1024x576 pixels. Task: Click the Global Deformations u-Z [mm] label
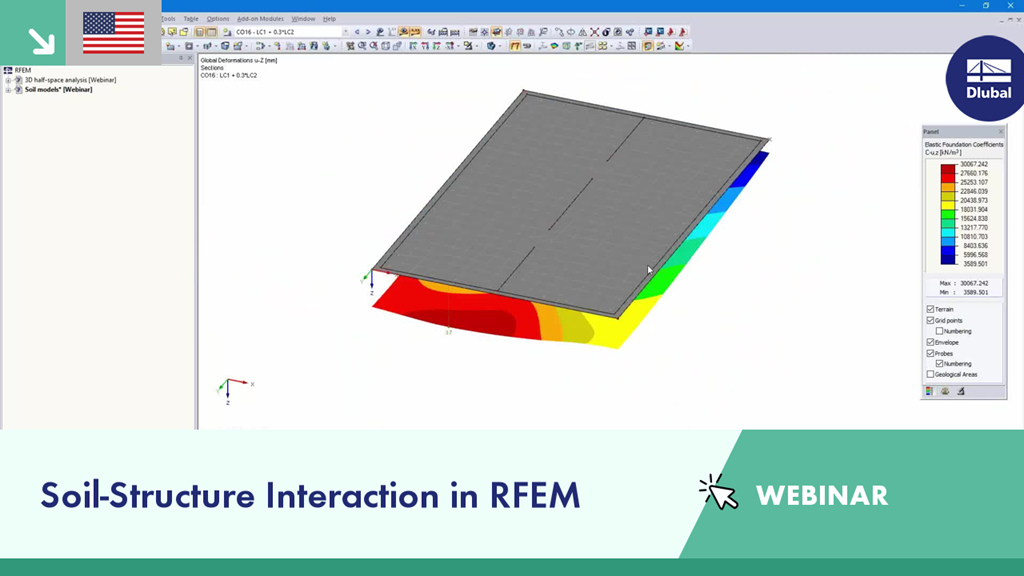click(239, 60)
